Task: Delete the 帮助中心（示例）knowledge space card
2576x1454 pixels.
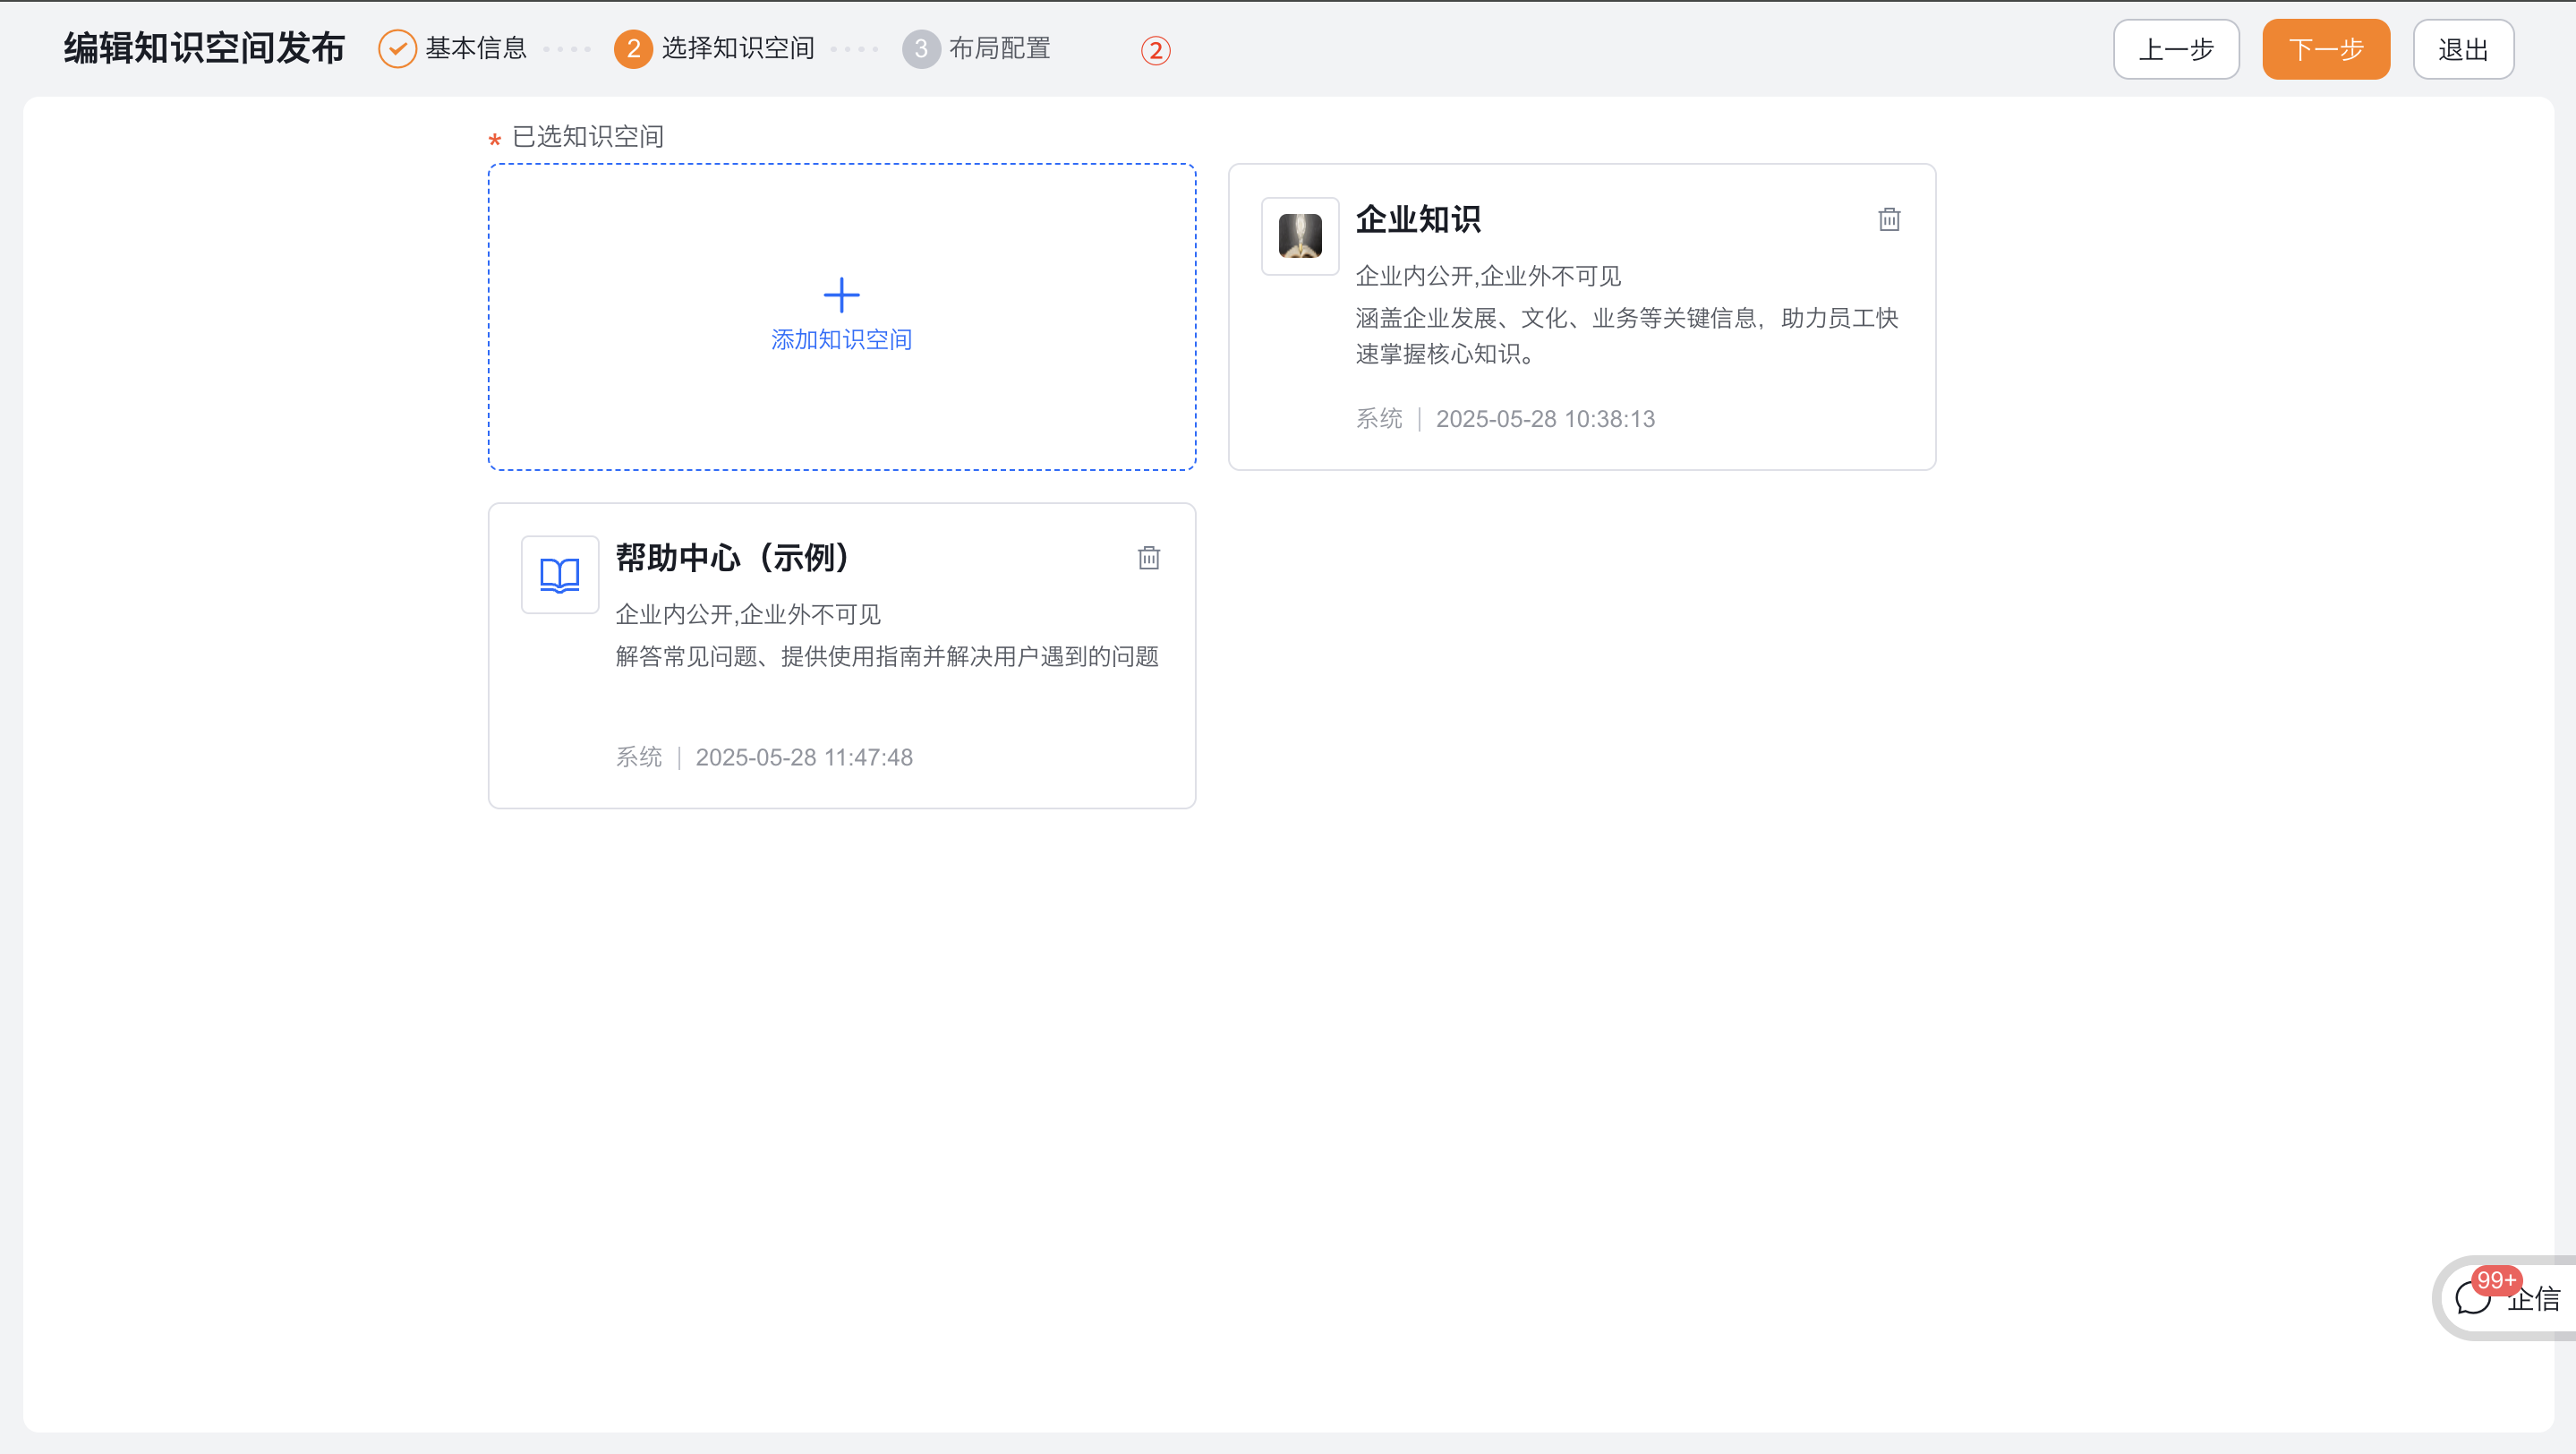Action: tap(1148, 558)
